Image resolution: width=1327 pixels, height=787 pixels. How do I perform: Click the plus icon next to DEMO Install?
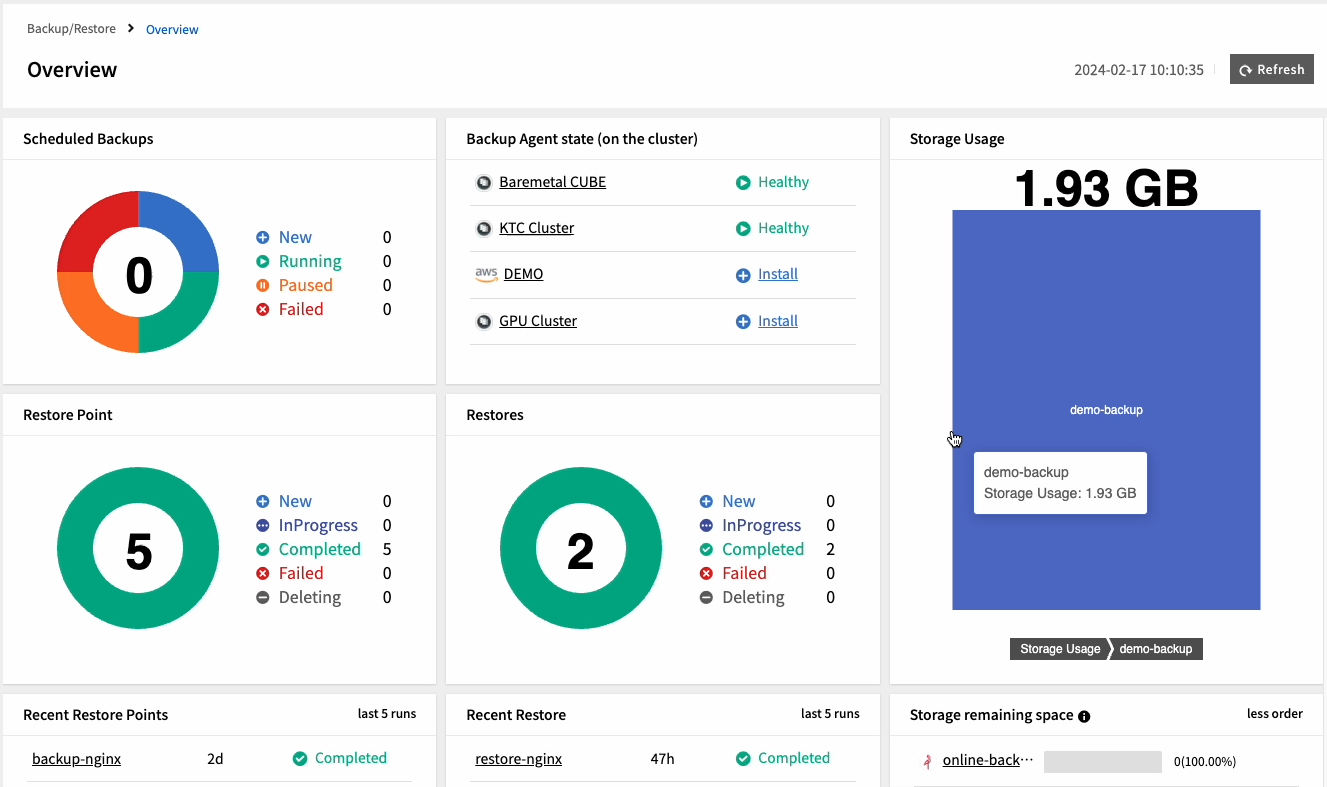click(743, 275)
